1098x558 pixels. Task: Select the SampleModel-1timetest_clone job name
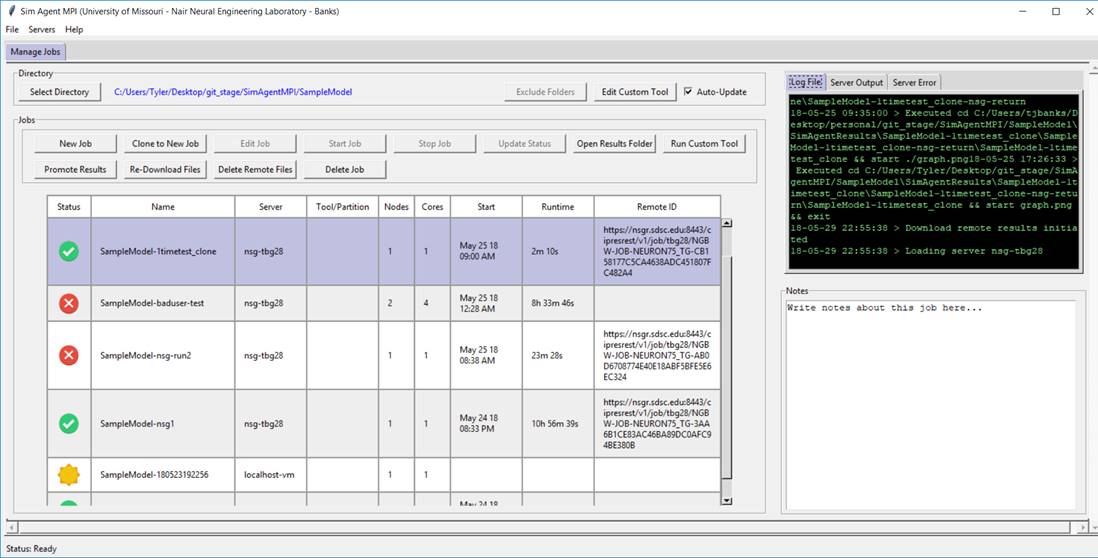158,251
